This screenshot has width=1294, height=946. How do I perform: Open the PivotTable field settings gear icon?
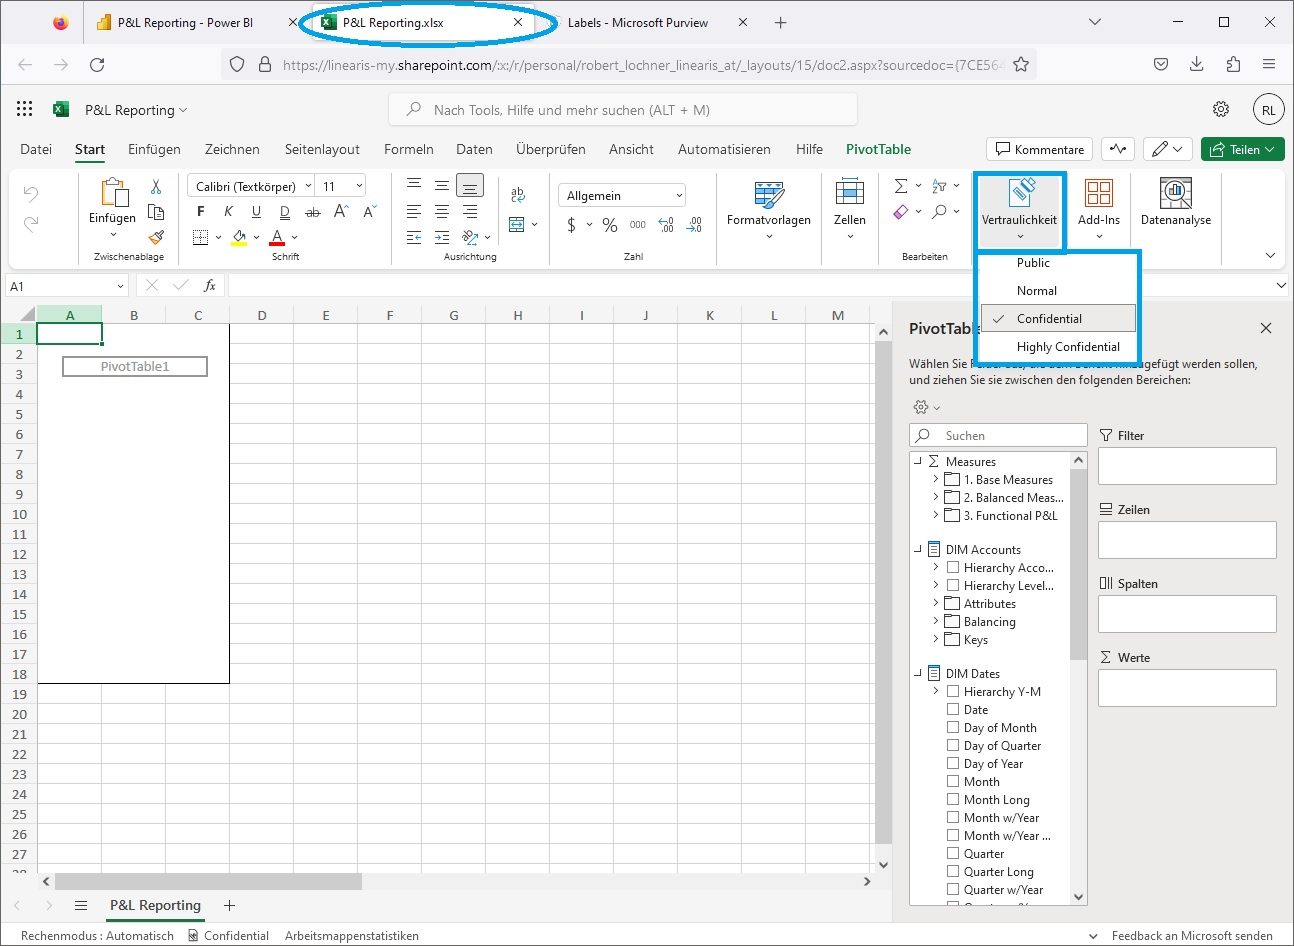point(921,407)
